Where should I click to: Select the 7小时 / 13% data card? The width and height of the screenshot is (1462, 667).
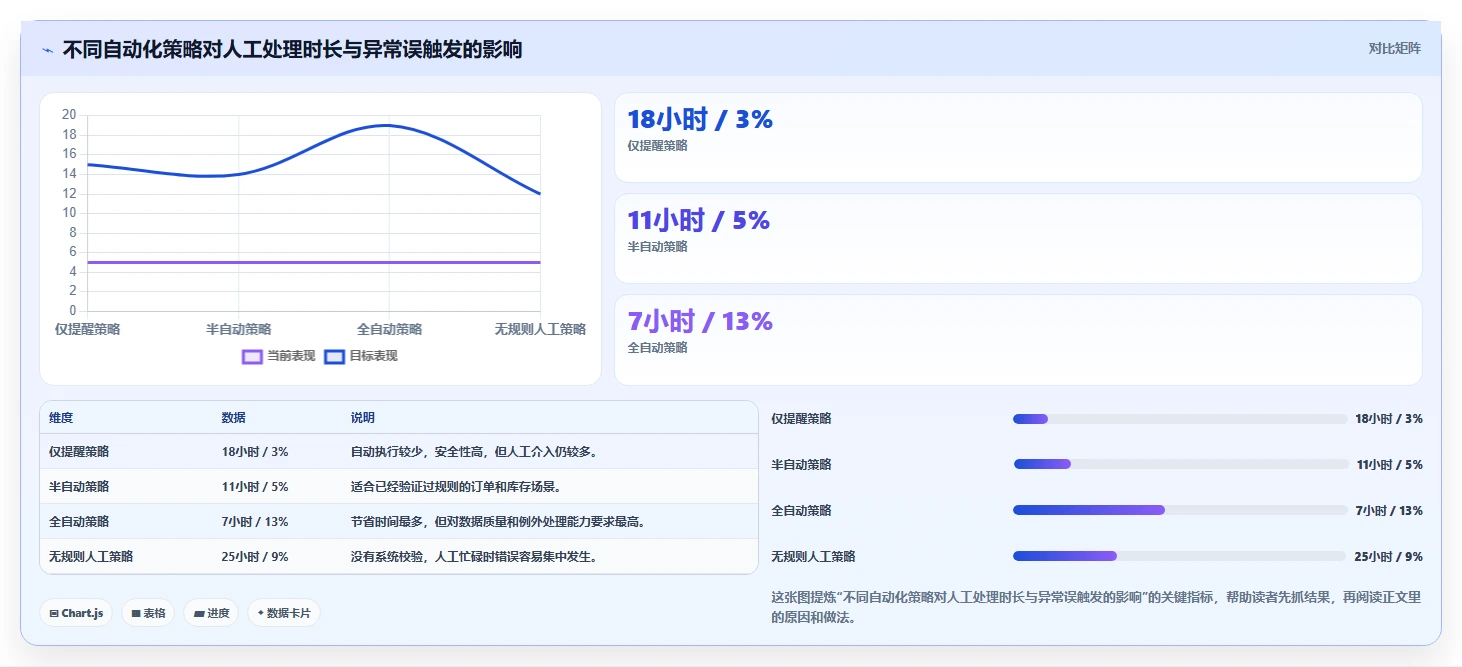pyautogui.click(x=1018, y=339)
